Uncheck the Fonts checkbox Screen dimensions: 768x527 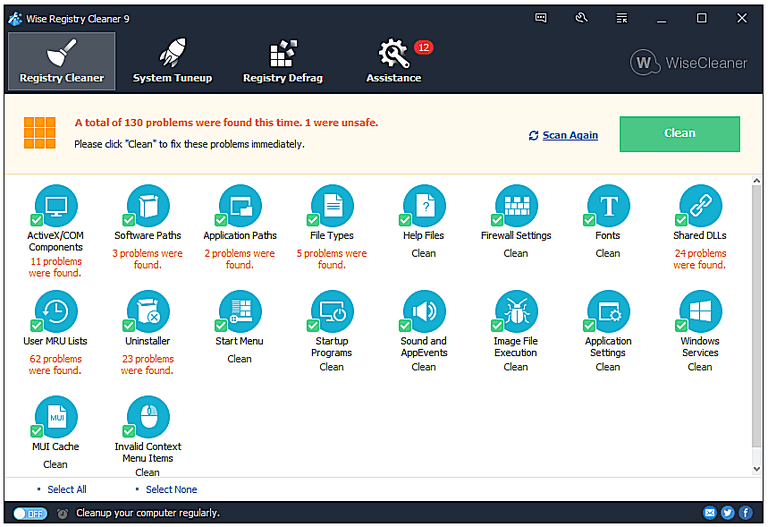589,220
